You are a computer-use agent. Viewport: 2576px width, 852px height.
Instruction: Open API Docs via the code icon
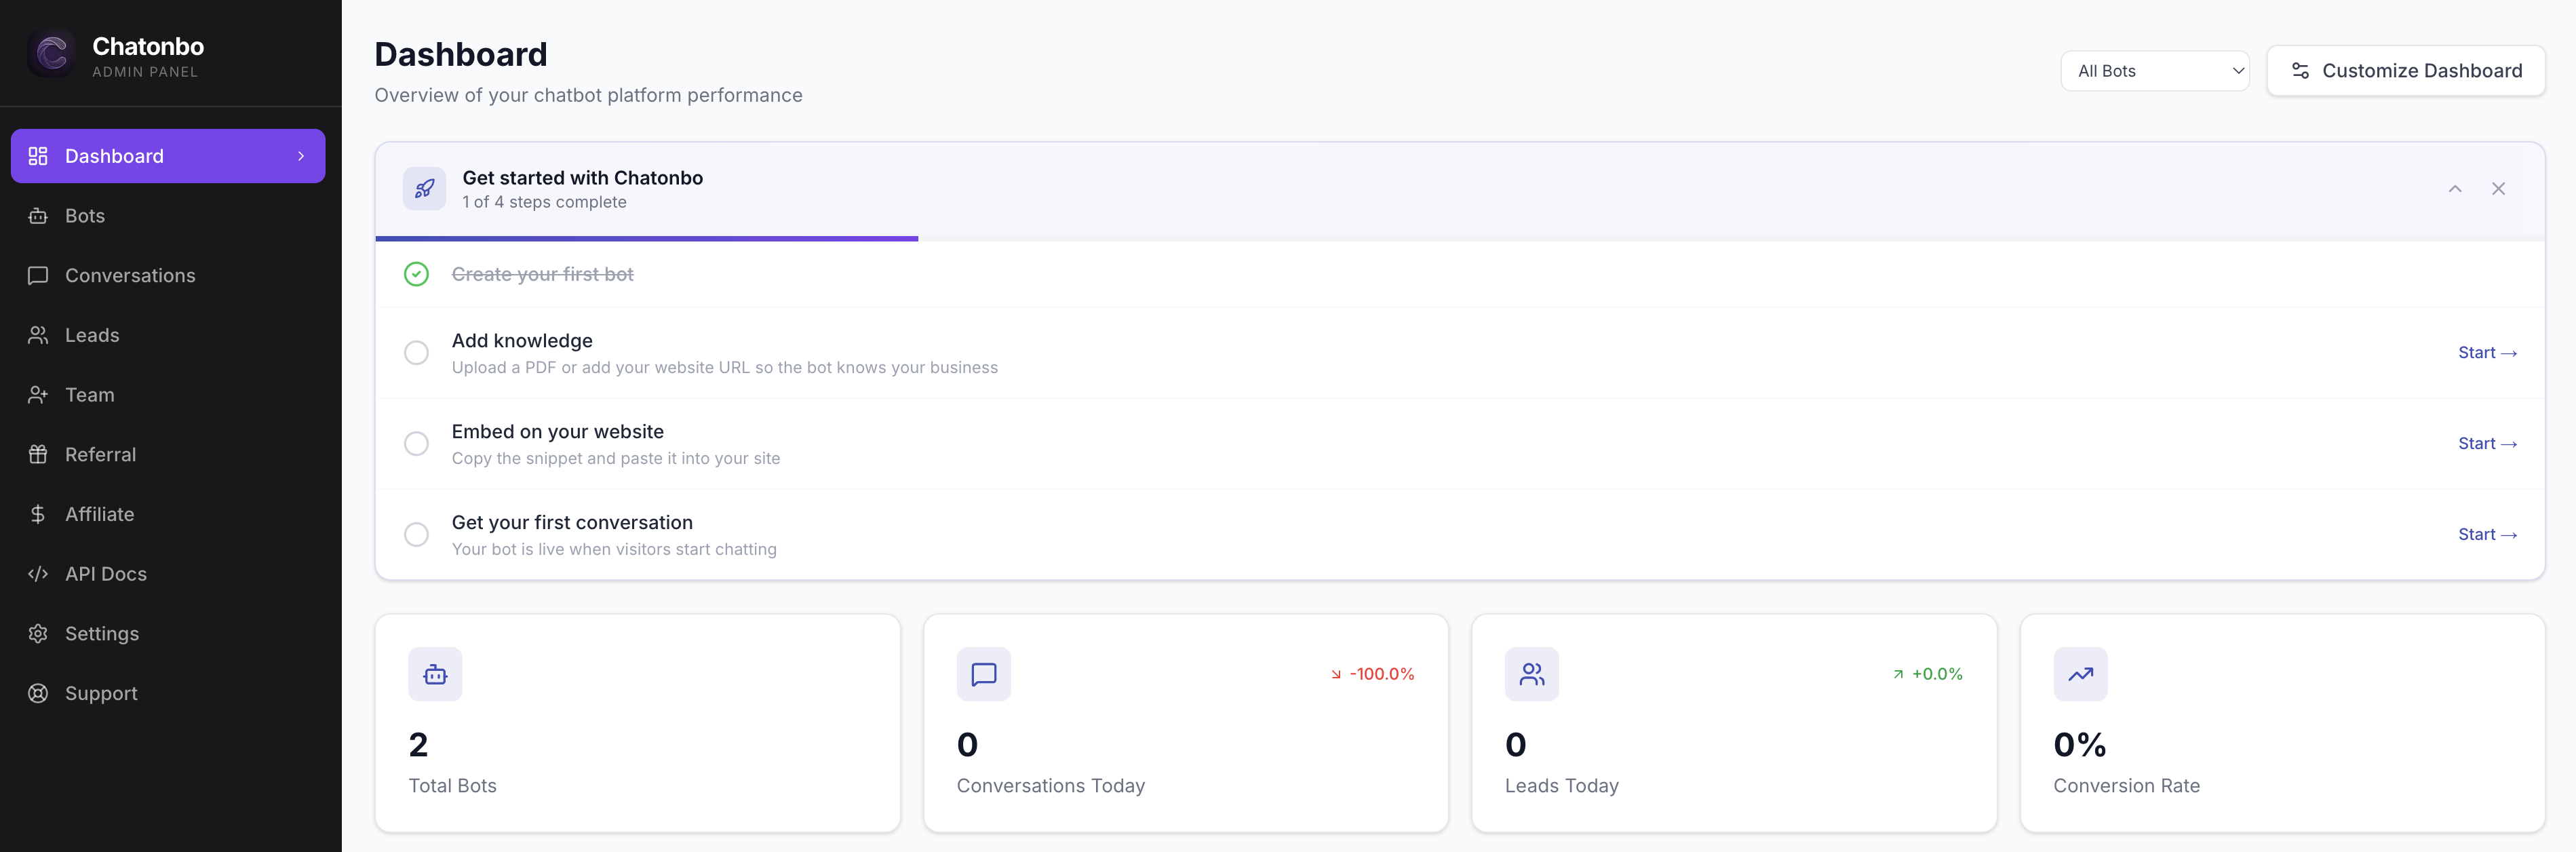point(38,573)
